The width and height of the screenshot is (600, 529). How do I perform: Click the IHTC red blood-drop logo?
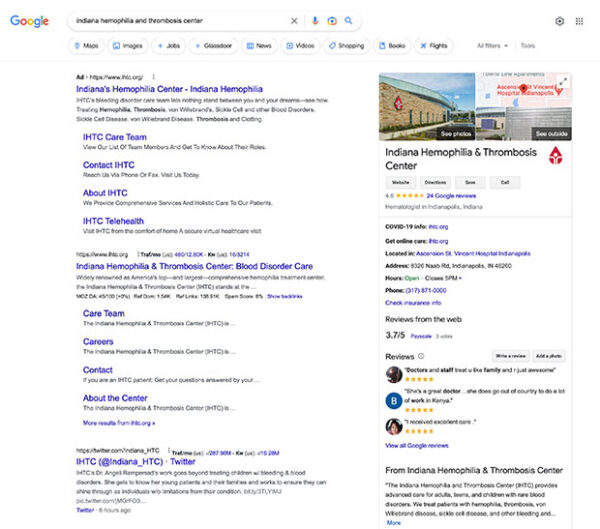(556, 155)
